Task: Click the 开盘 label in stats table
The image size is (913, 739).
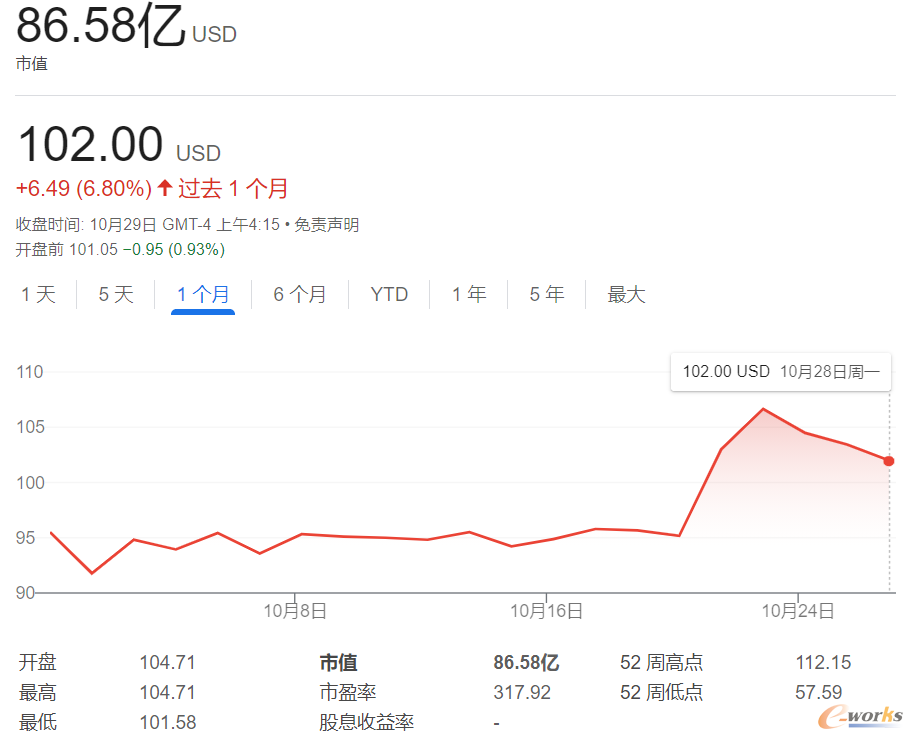Action: click(38, 663)
